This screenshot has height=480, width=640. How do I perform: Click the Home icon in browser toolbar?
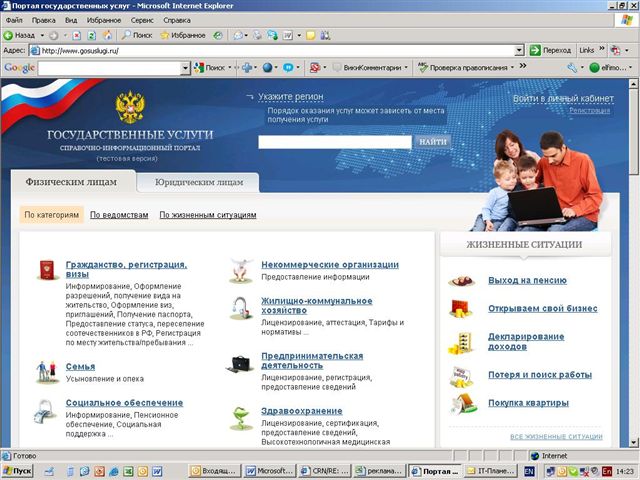122,35
